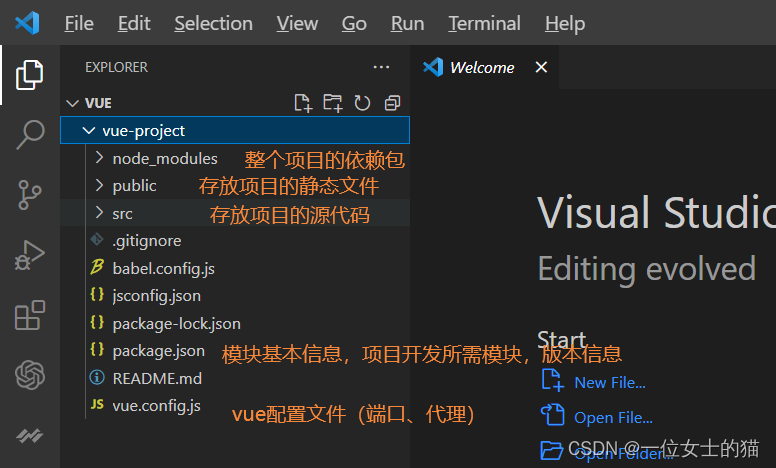The height and width of the screenshot is (468, 776).
Task: Open the File menu
Action: click(79, 23)
